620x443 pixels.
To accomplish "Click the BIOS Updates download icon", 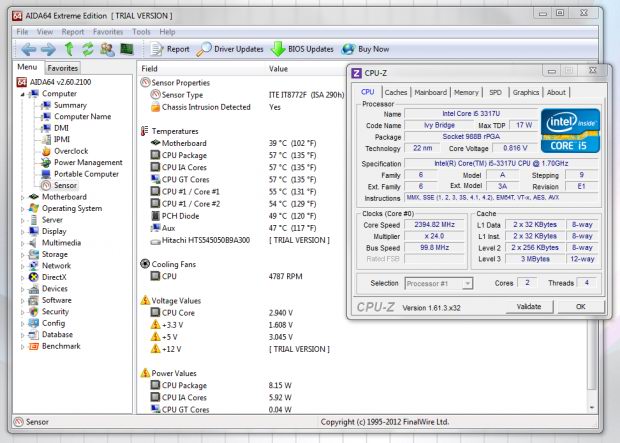I will (x=280, y=49).
